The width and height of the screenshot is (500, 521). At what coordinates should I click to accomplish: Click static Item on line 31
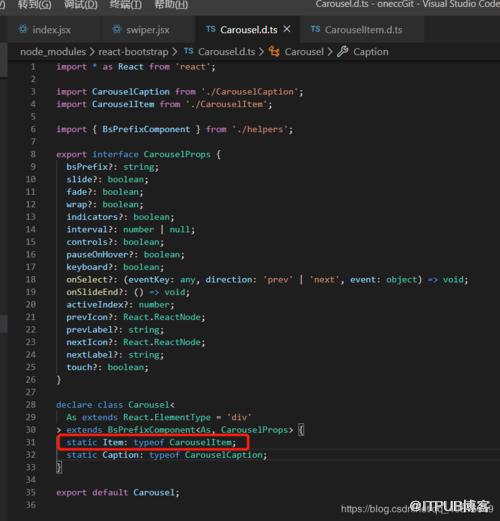[95, 442]
